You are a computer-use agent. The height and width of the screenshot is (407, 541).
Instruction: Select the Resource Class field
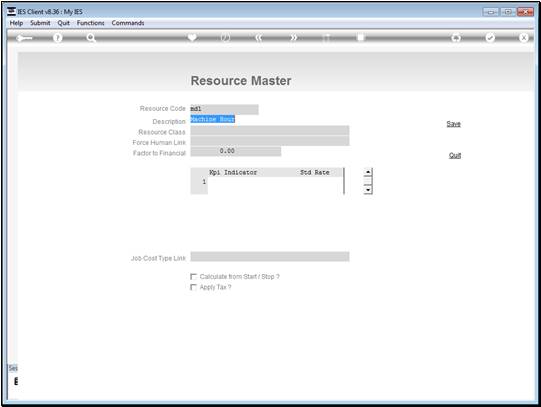pos(270,131)
